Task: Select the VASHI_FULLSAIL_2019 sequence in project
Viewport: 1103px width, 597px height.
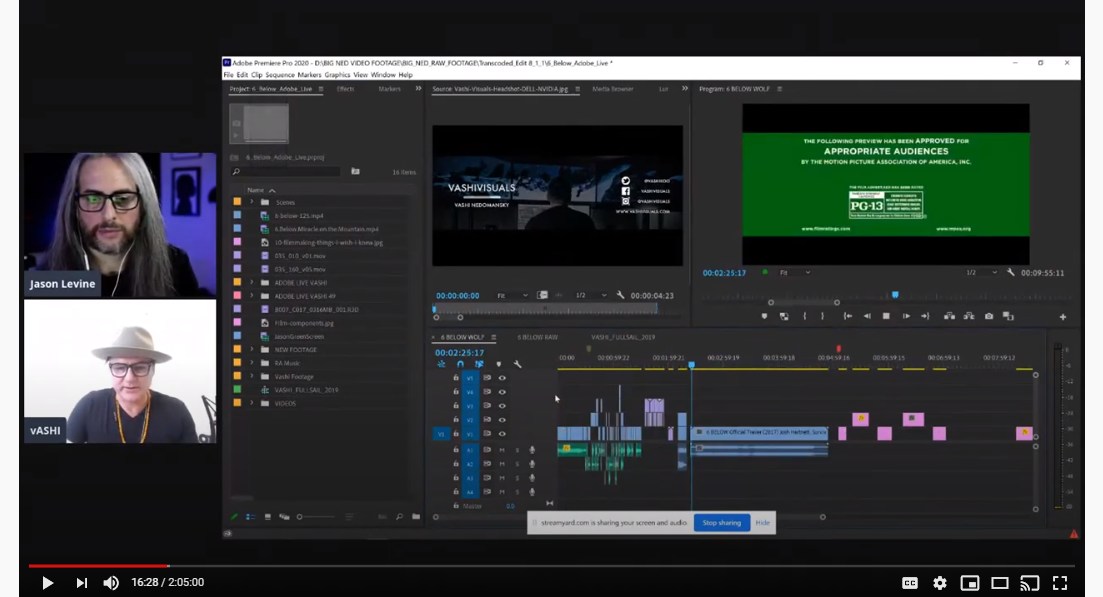Action: coord(306,390)
